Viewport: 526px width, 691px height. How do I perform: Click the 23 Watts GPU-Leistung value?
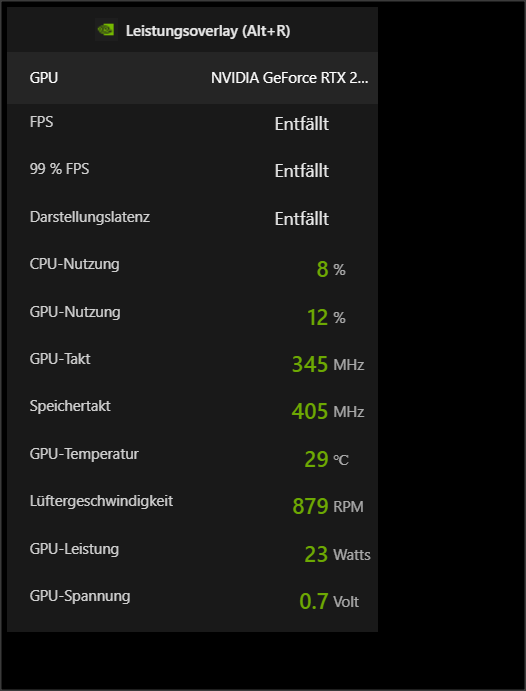tap(337, 554)
